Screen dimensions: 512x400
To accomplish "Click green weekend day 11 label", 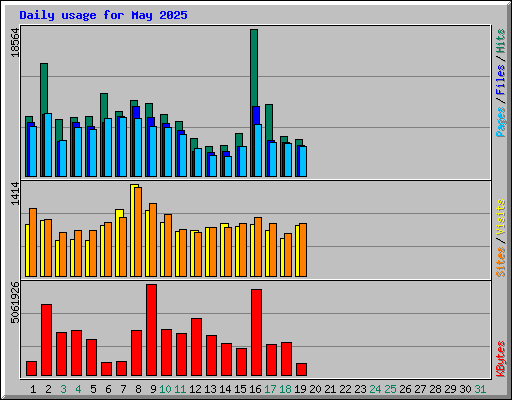I will [180, 389].
